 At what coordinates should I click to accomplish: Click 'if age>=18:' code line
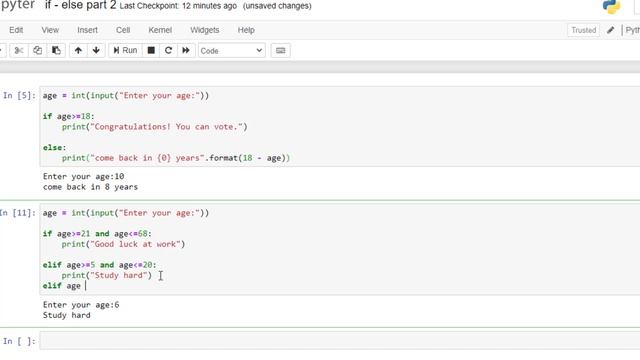tap(69, 116)
